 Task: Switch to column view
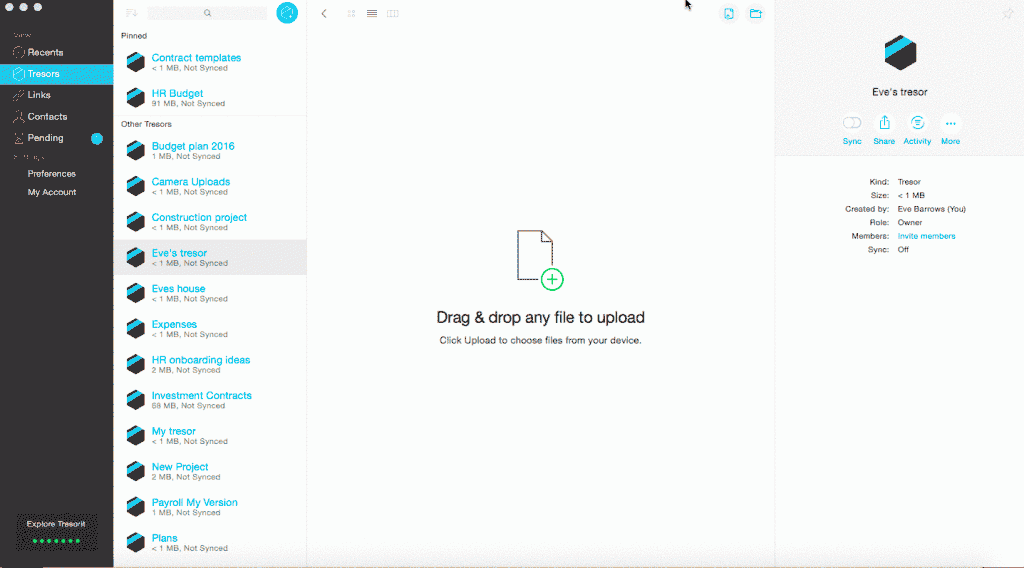[x=392, y=13]
